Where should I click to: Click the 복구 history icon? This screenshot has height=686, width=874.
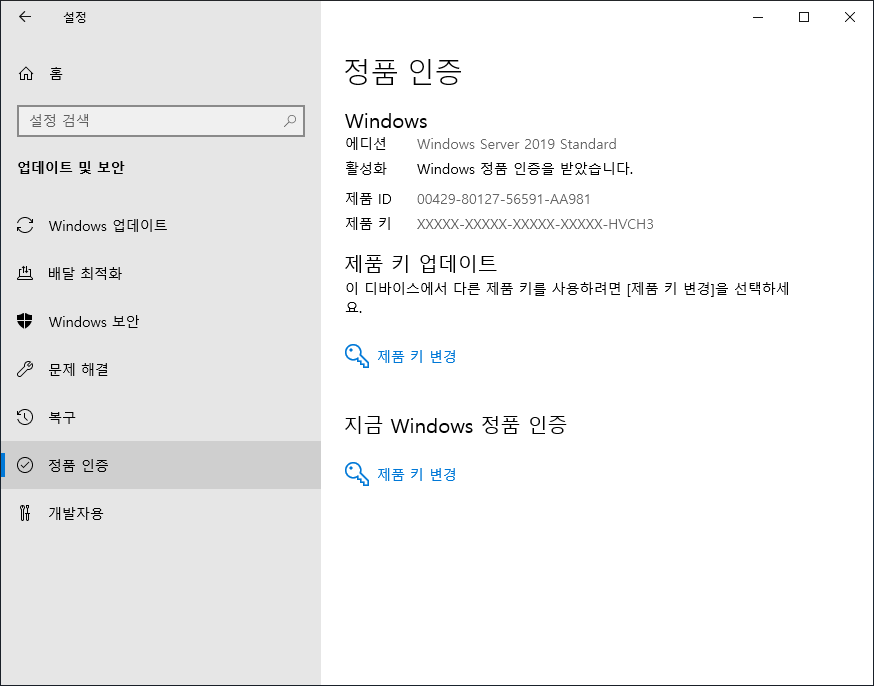pyautogui.click(x=25, y=417)
